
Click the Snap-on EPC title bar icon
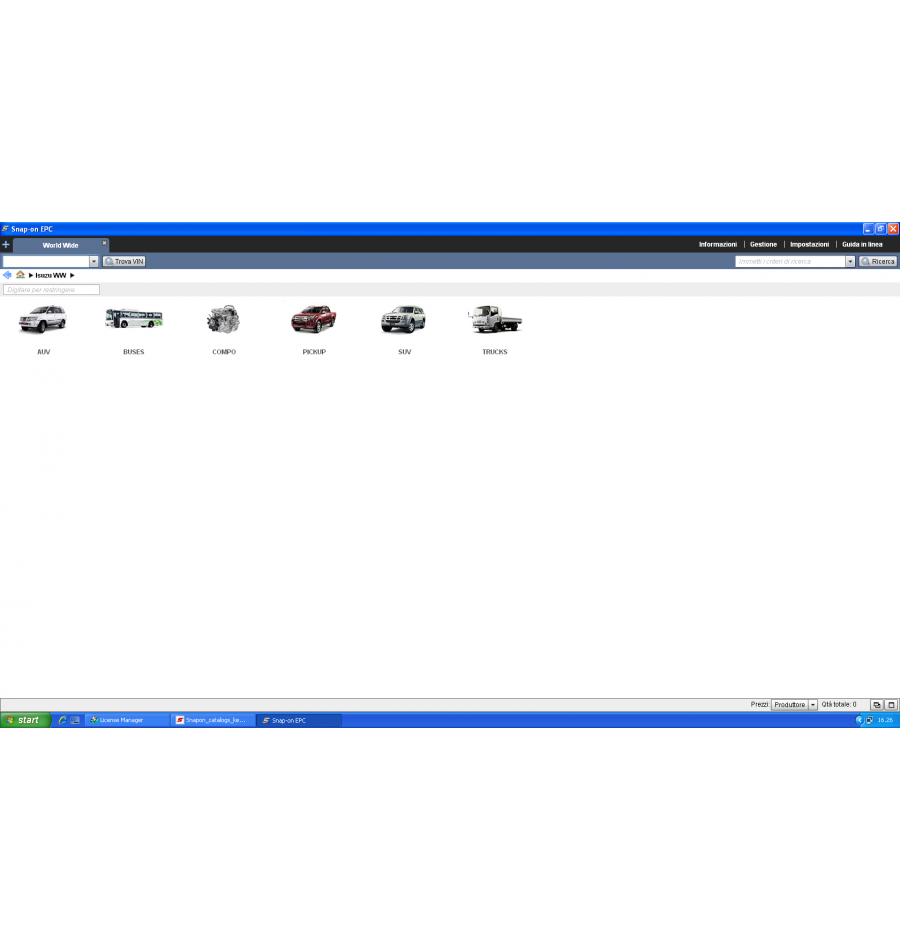tap(5, 229)
